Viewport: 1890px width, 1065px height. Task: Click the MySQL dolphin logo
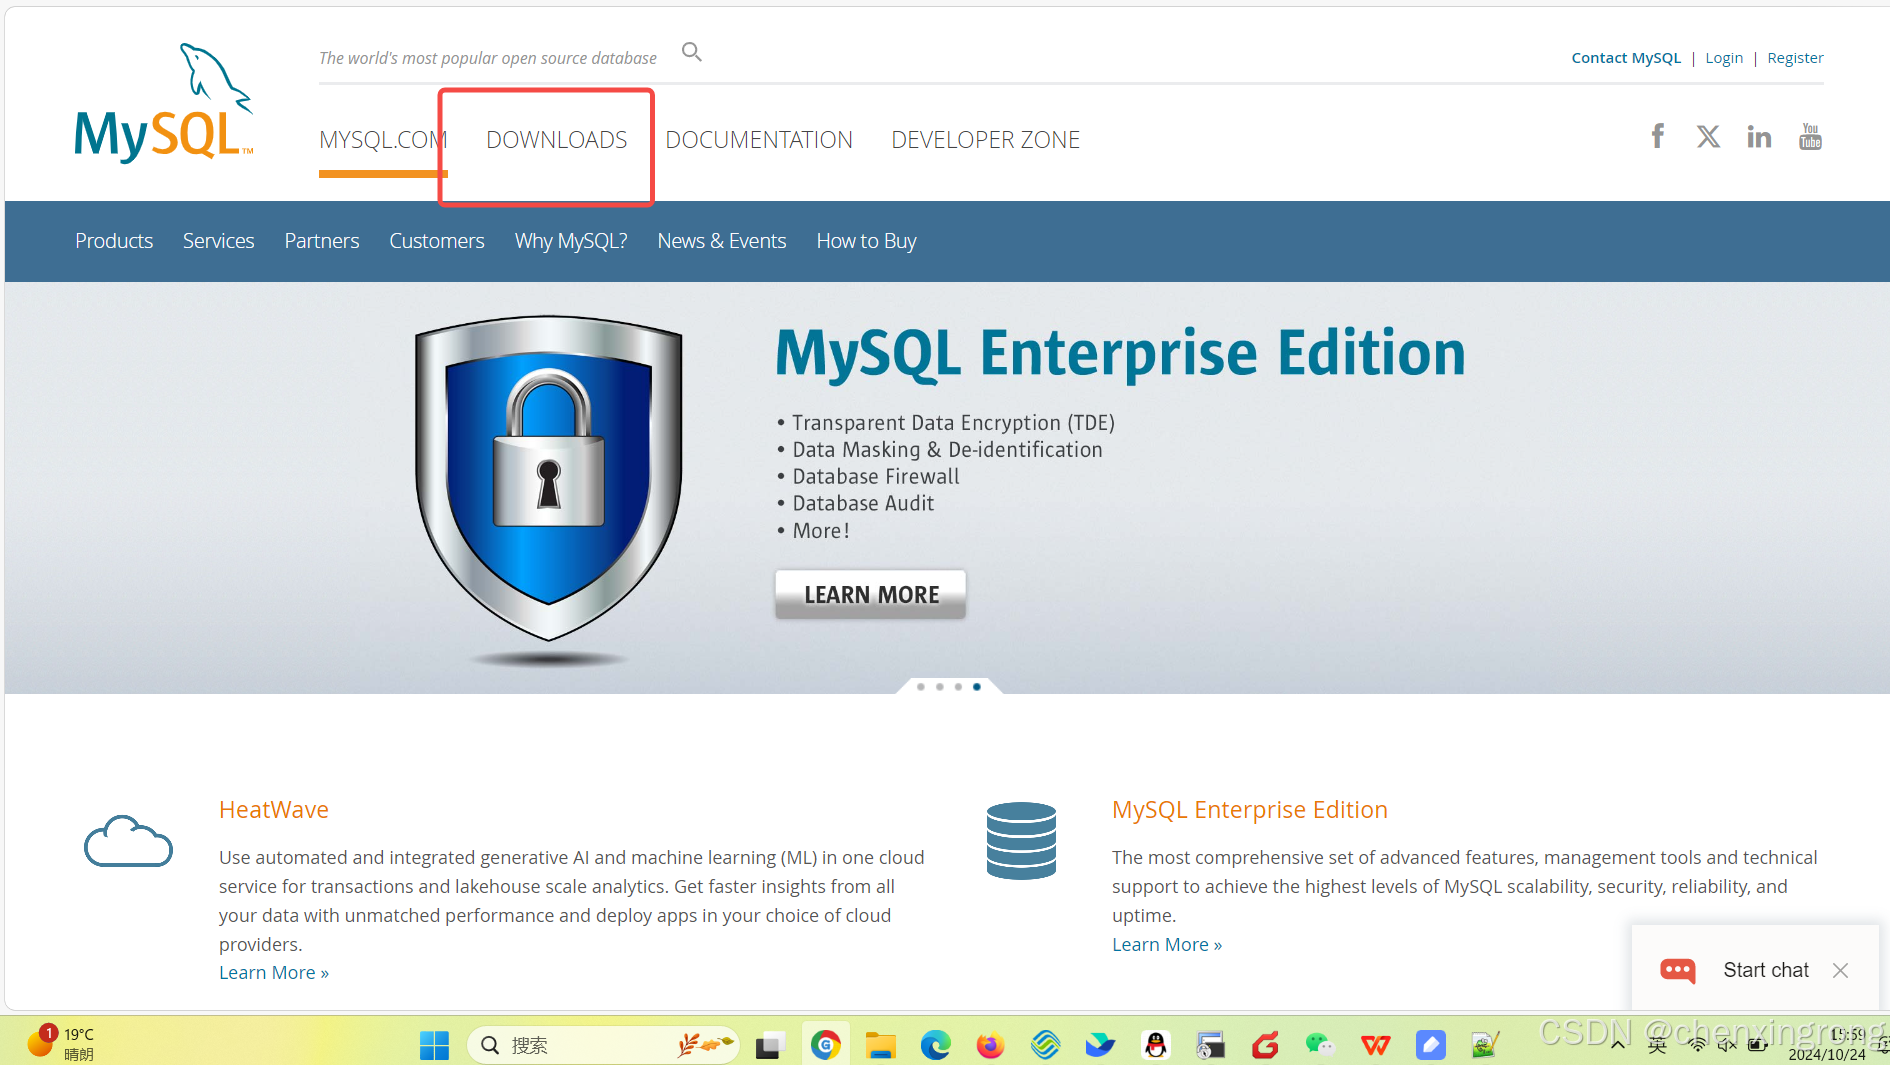pos(164,103)
